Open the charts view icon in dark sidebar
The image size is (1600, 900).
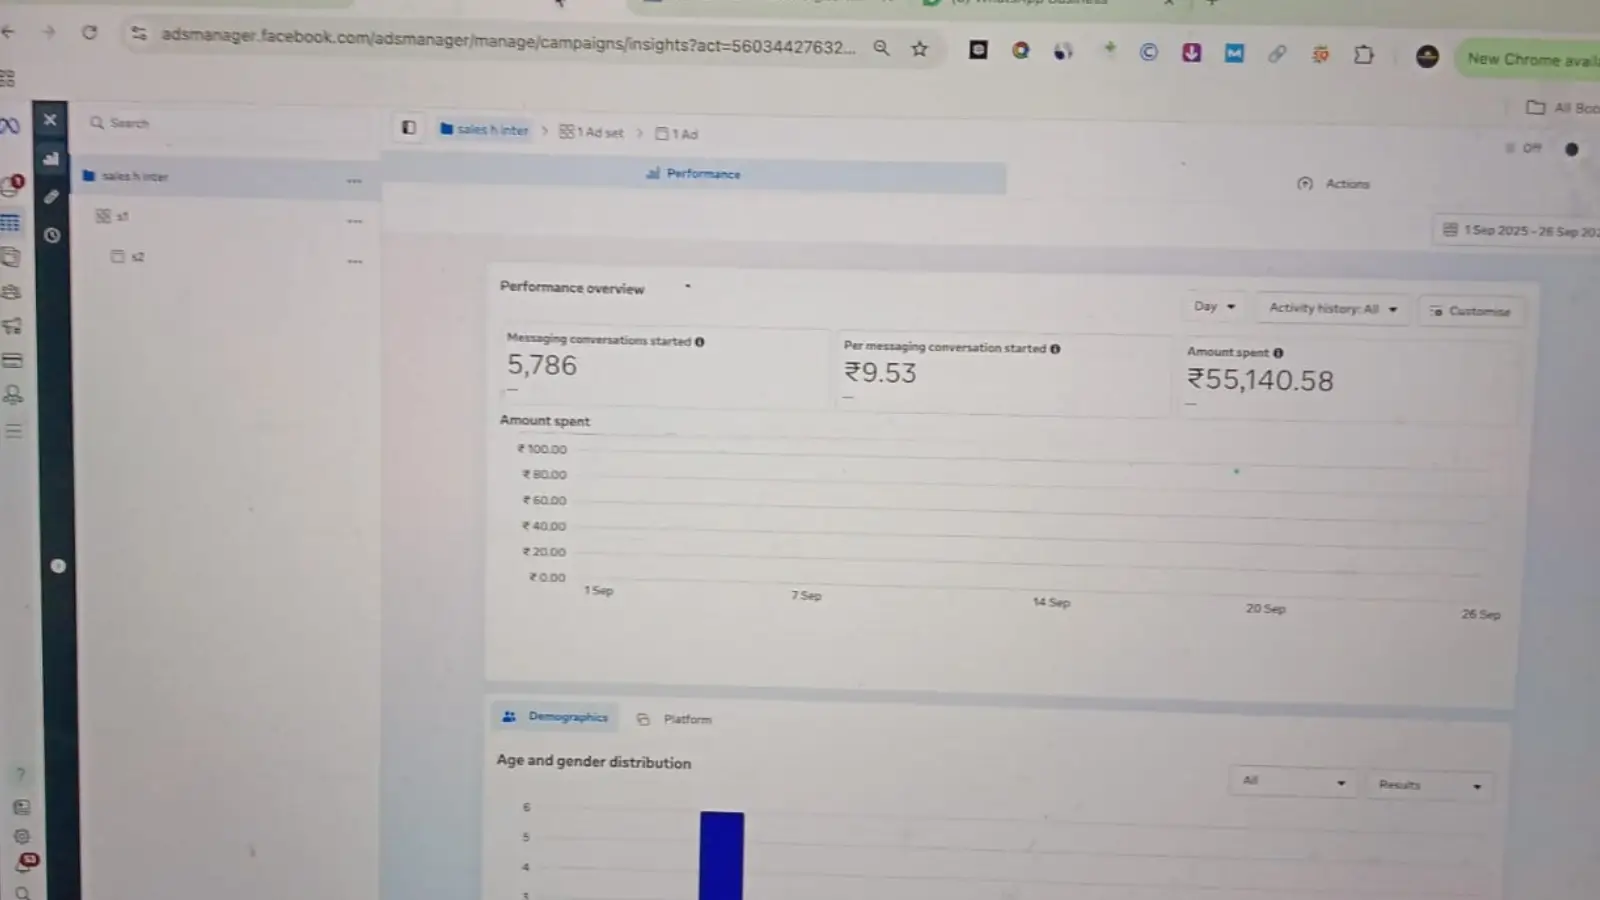pyautogui.click(x=51, y=159)
